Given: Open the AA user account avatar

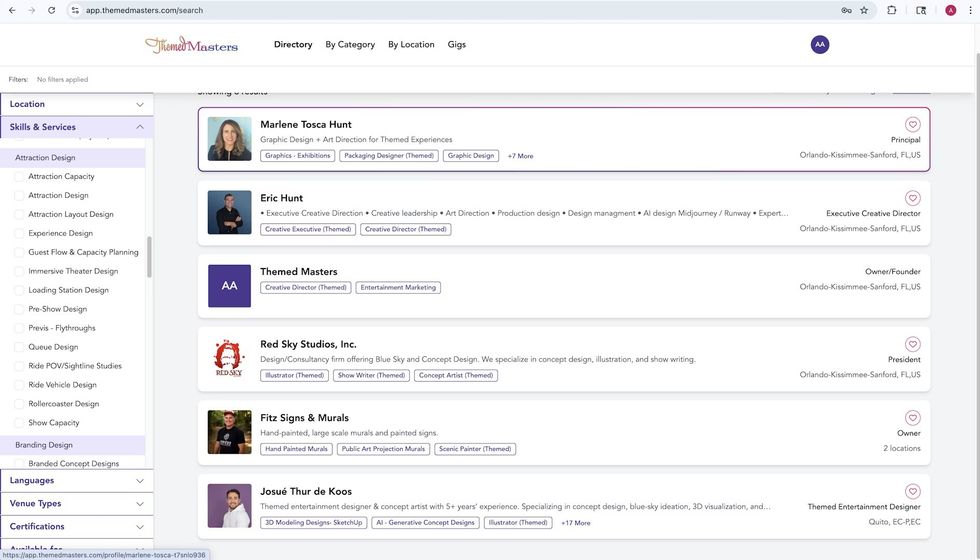Looking at the screenshot, I should click(x=819, y=44).
